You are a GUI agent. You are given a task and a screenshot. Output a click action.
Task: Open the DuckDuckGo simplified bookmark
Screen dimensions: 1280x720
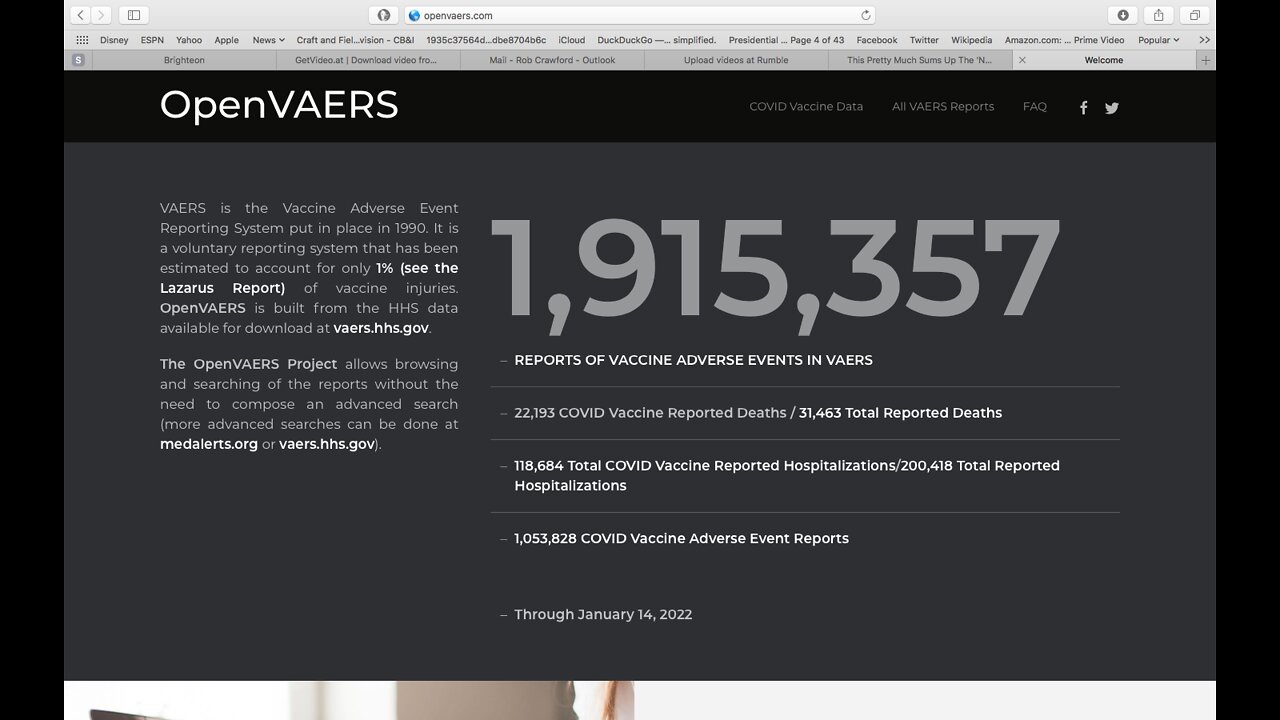657,40
